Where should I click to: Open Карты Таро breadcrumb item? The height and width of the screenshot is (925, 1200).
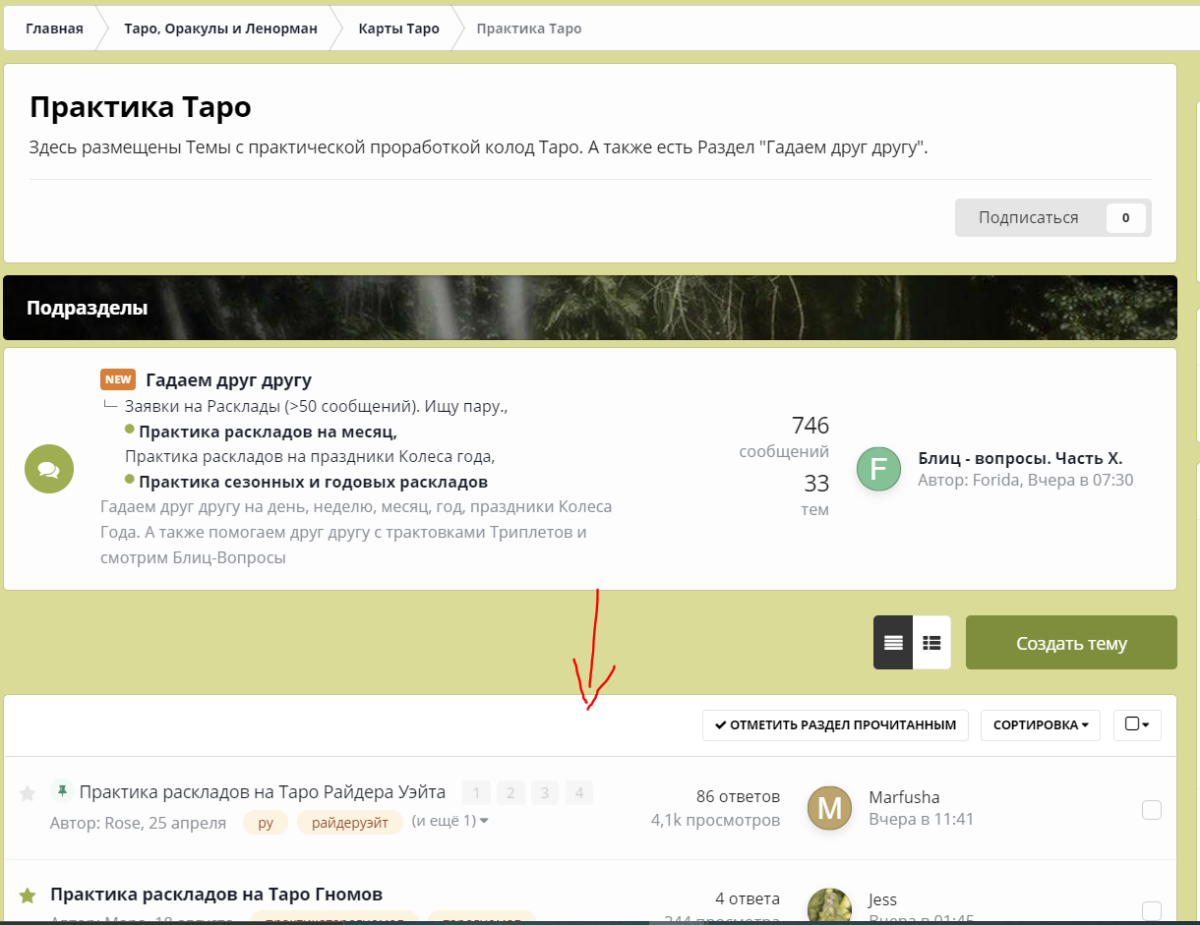[x=398, y=29]
